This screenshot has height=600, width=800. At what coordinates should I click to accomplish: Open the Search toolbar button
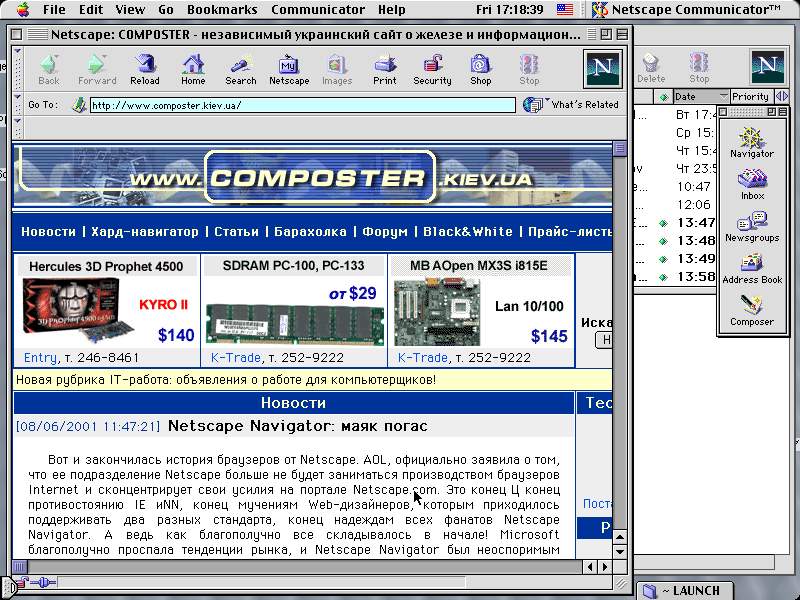click(x=240, y=69)
